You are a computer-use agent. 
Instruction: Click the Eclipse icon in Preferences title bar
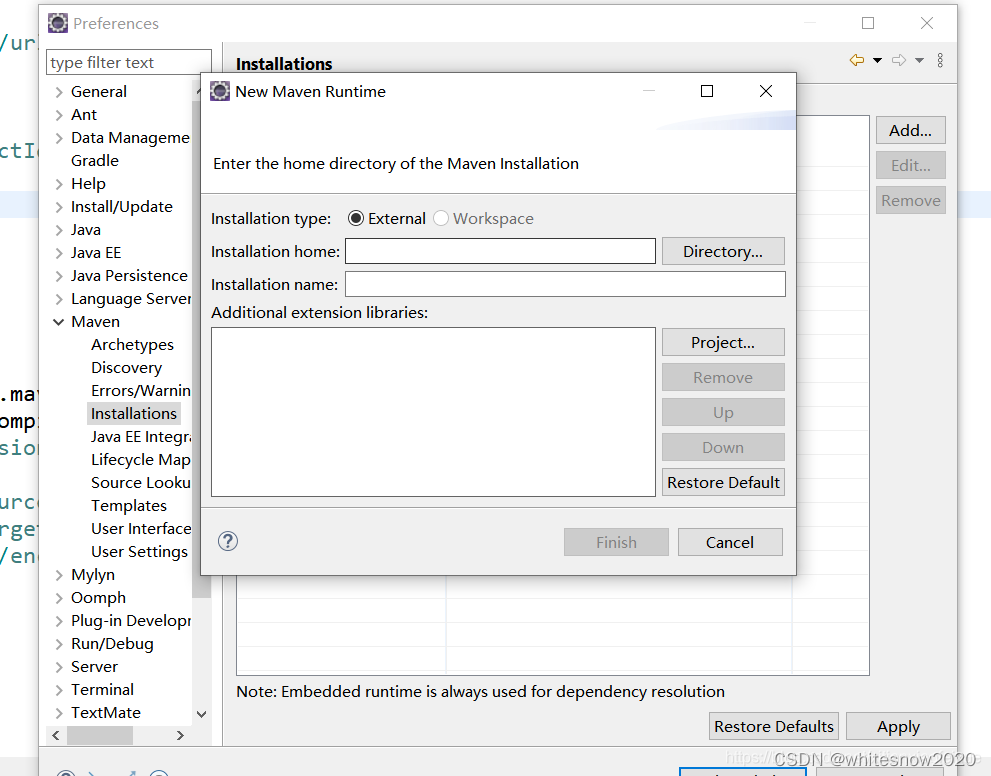tap(57, 22)
